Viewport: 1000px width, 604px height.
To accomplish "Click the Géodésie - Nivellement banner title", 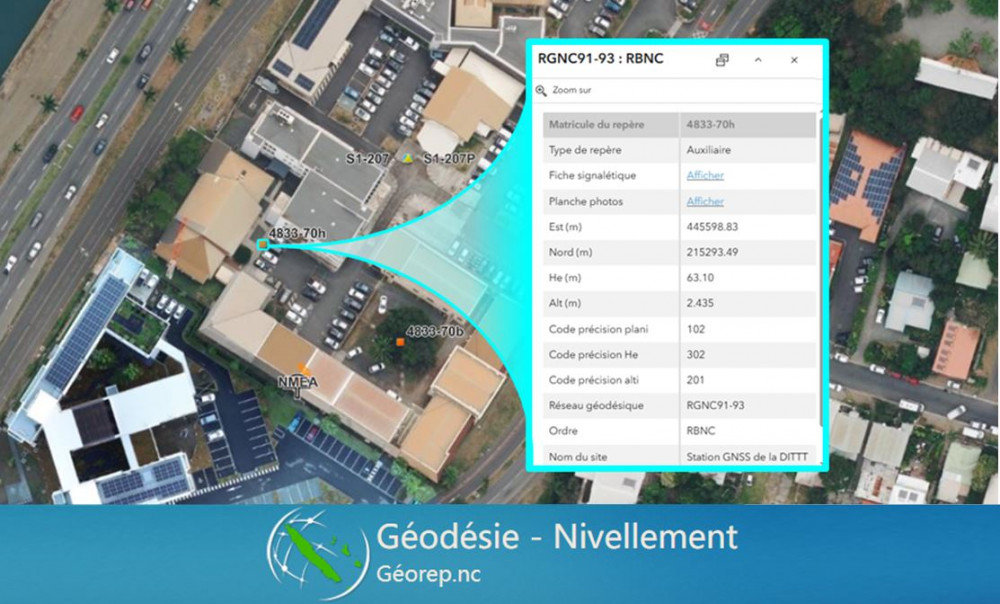I will point(556,537).
